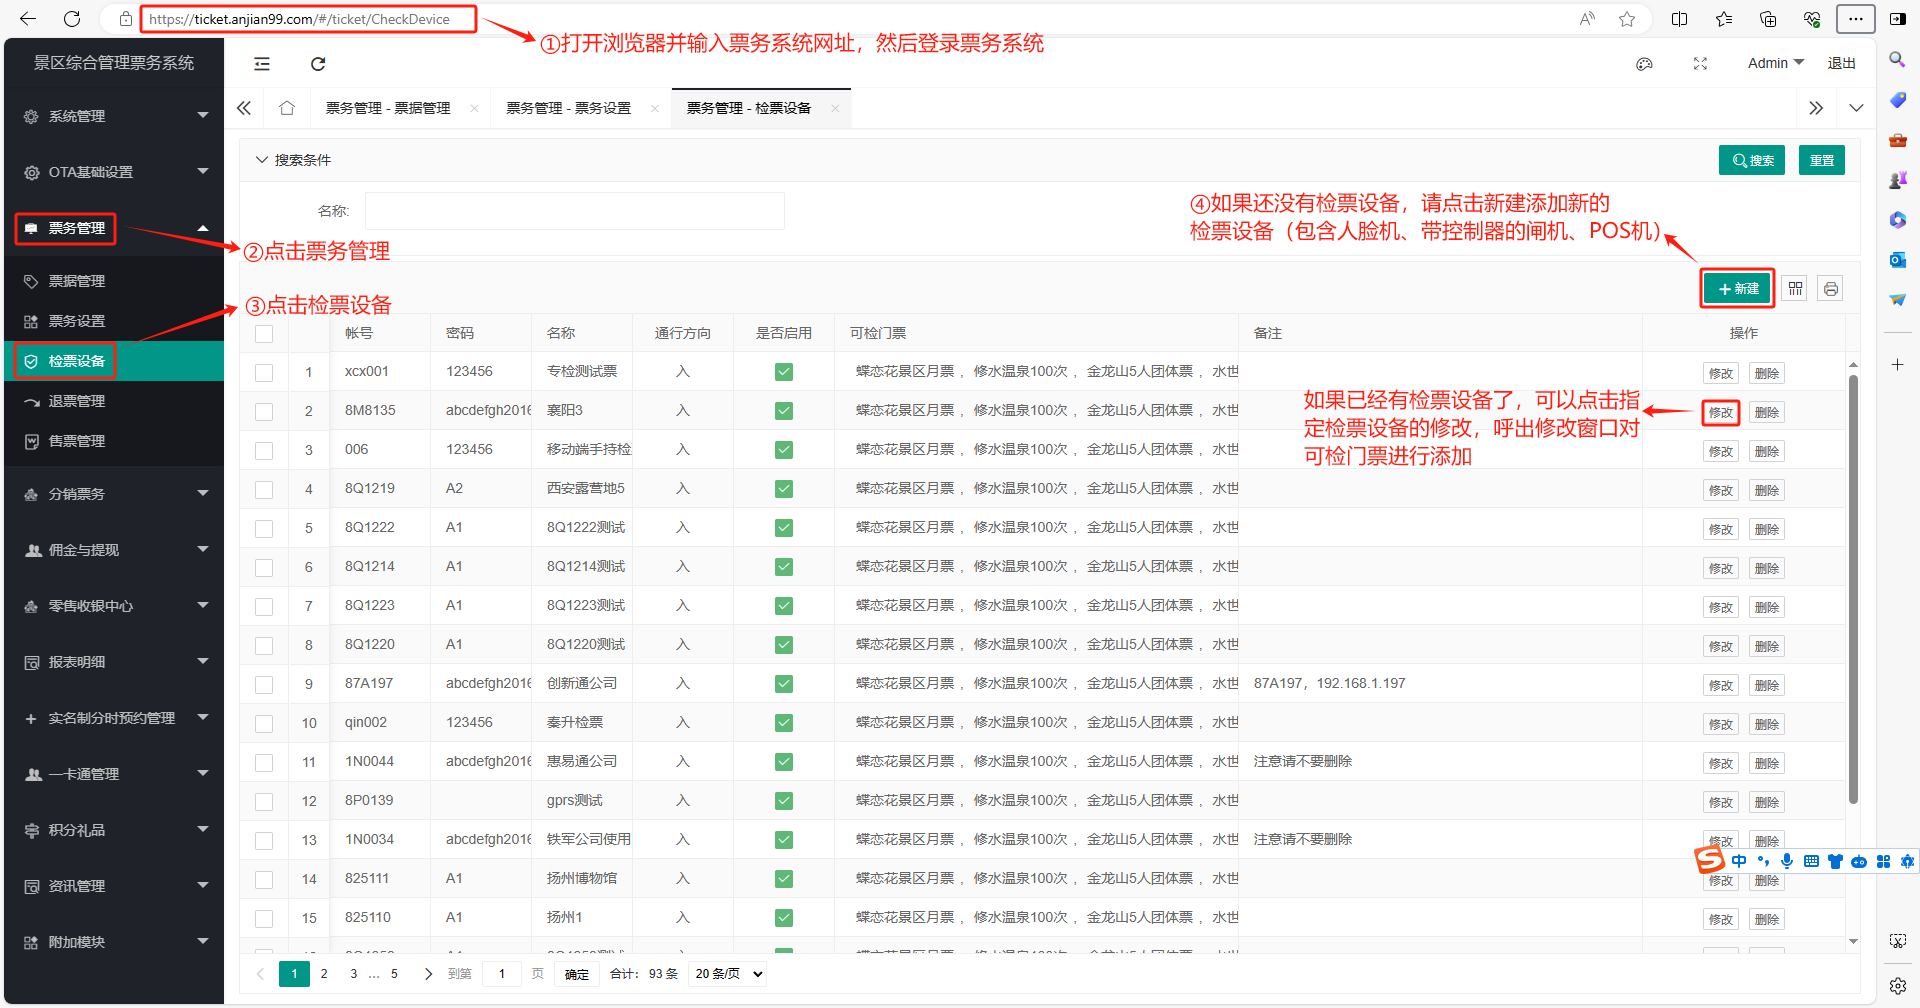Screen dimensions: 1920x1008
Task: Expand the 佣金与提现 menu
Action: (x=114, y=550)
